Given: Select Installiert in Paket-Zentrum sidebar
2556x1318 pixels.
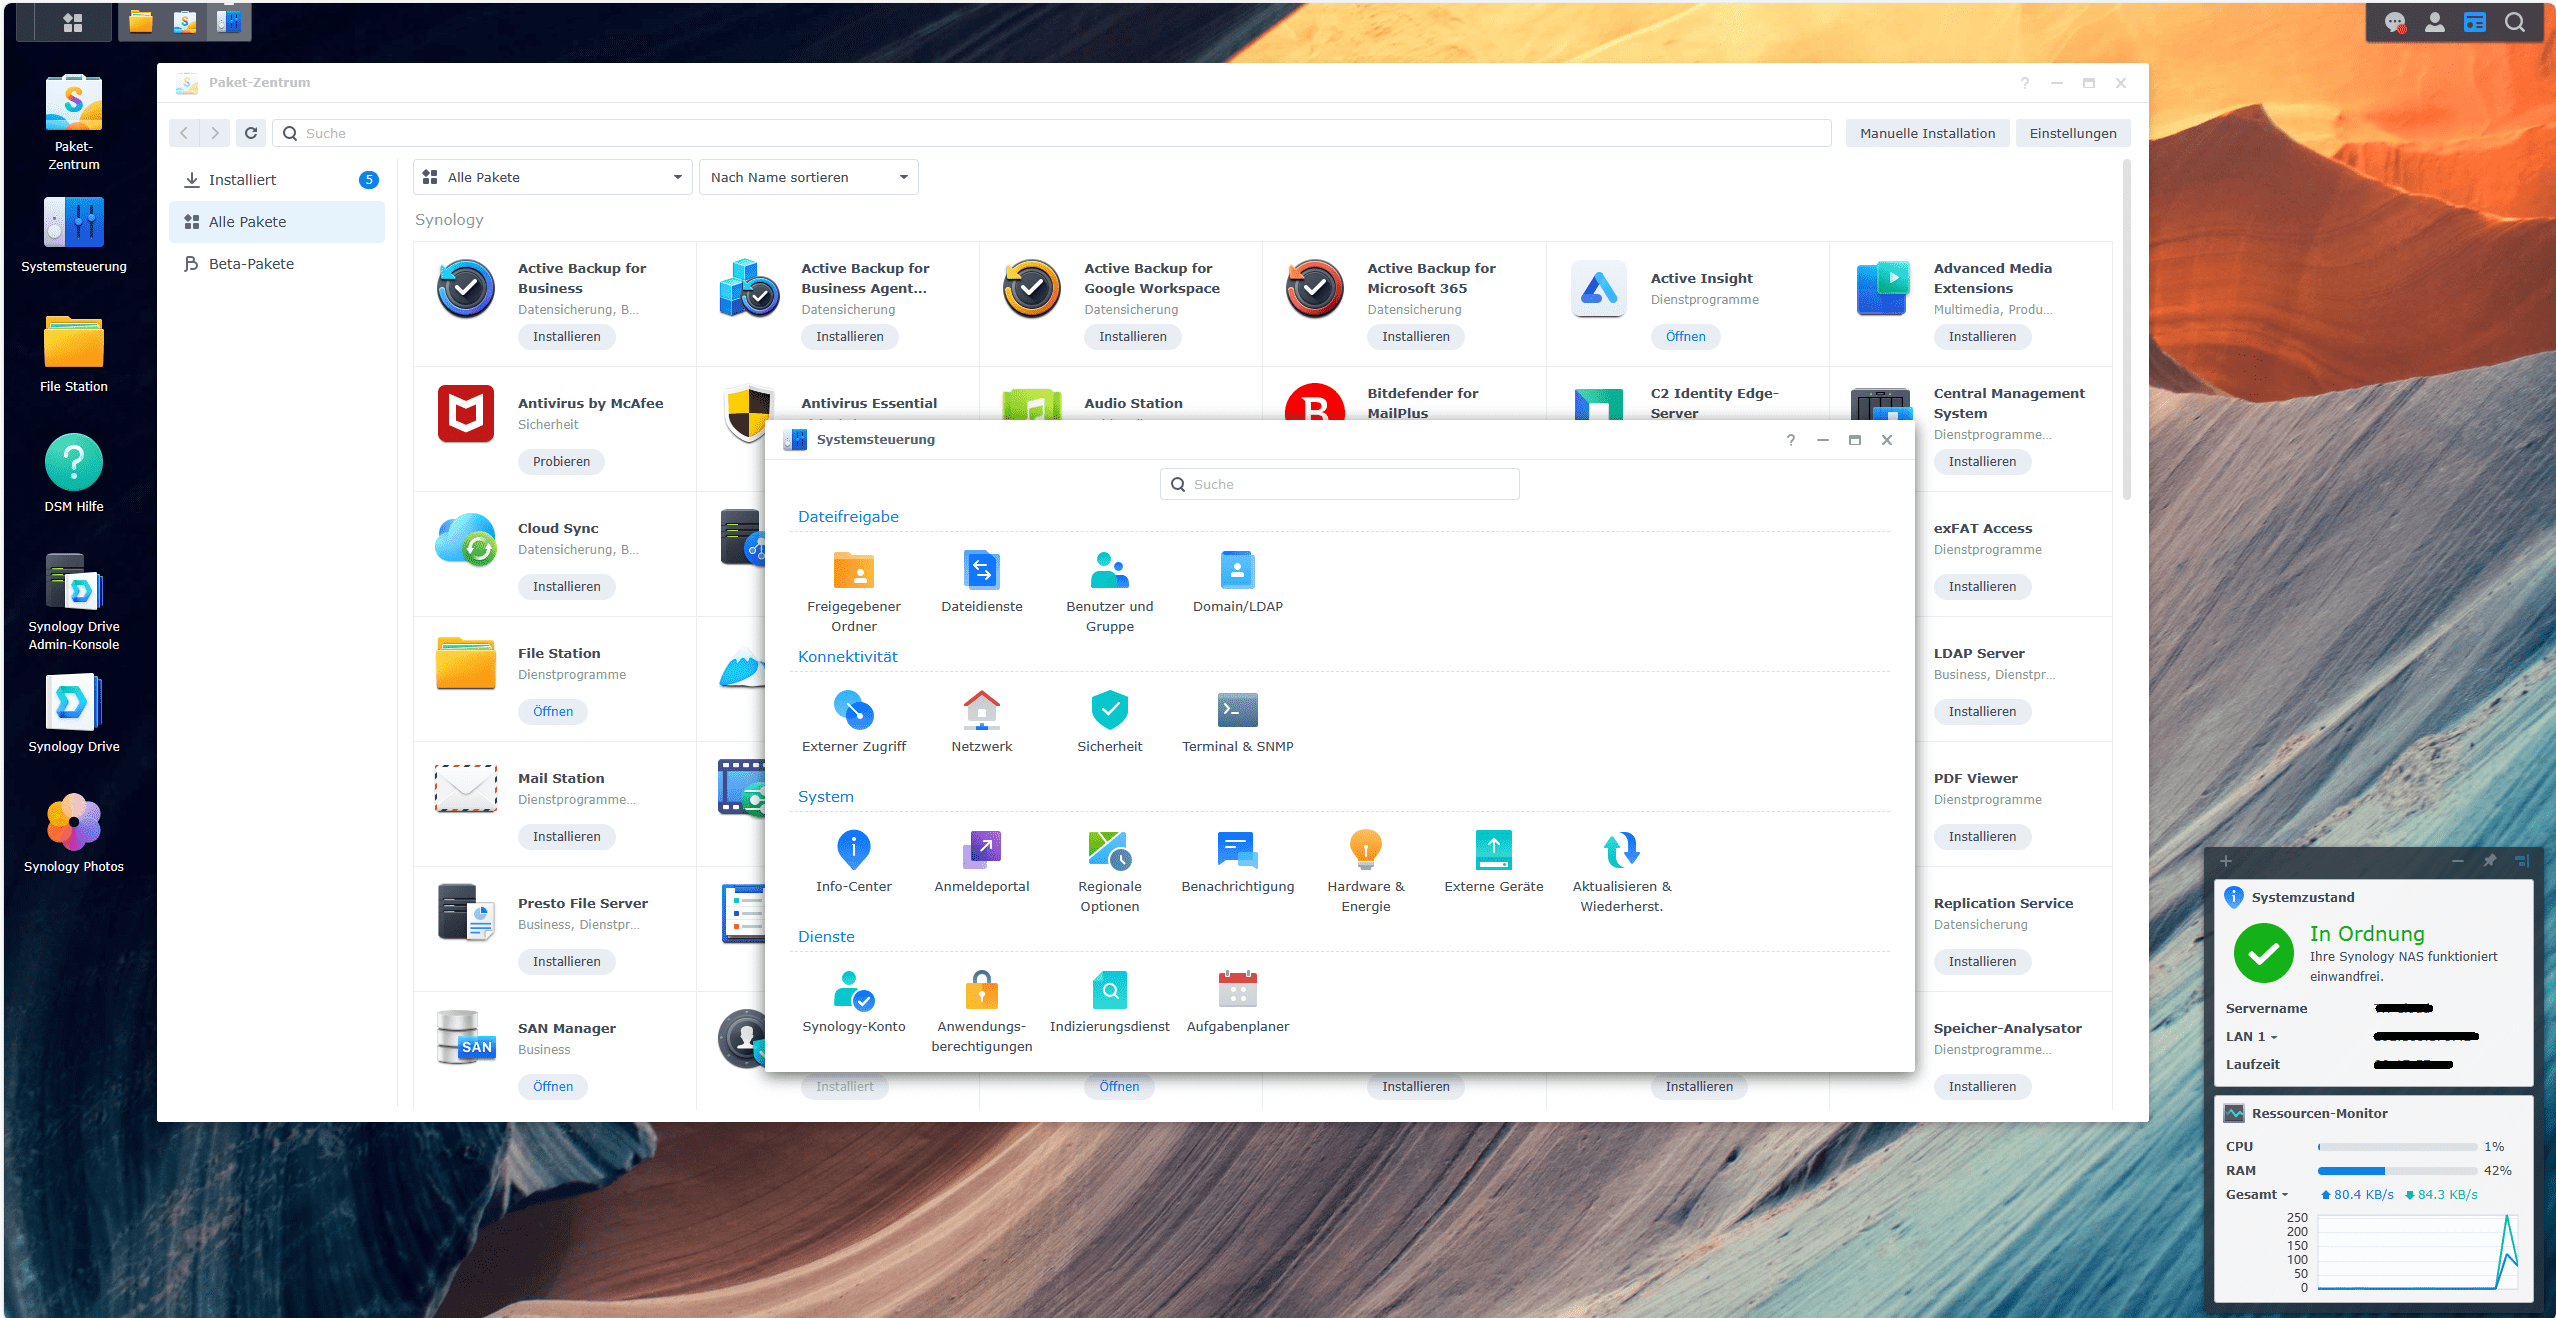Looking at the screenshot, I should pos(276,180).
